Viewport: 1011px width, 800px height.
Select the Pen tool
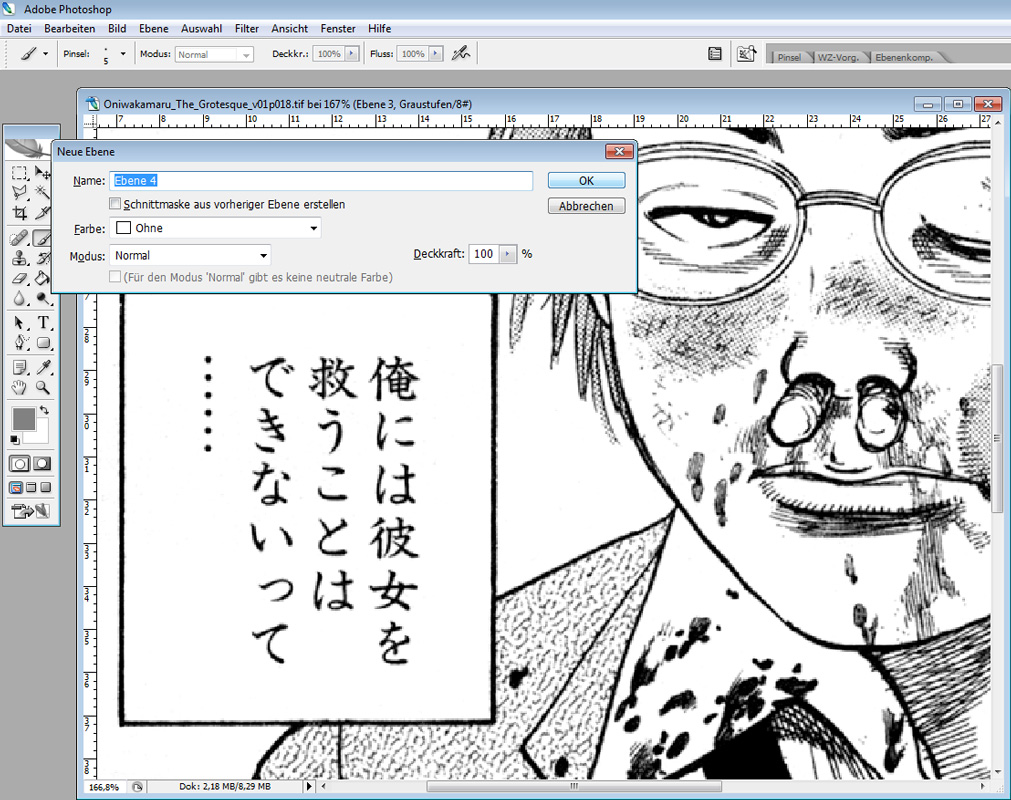19,342
